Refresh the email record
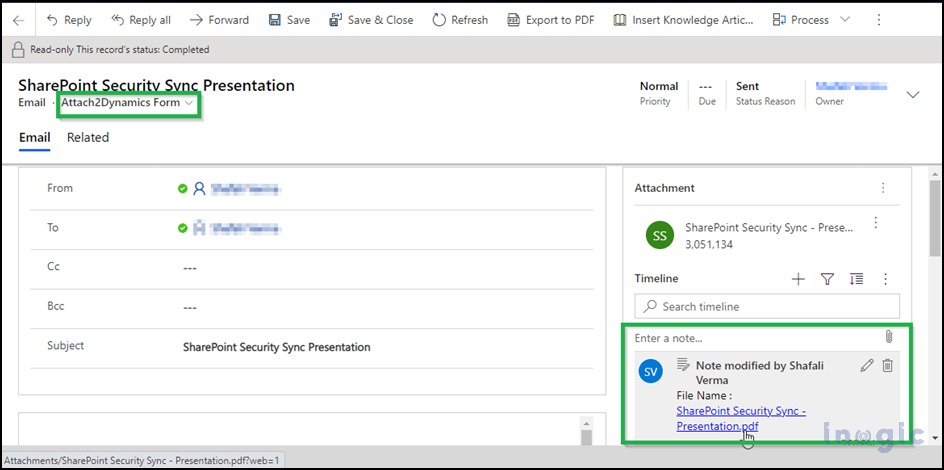Screen dimensions: 944x470 coord(460,20)
